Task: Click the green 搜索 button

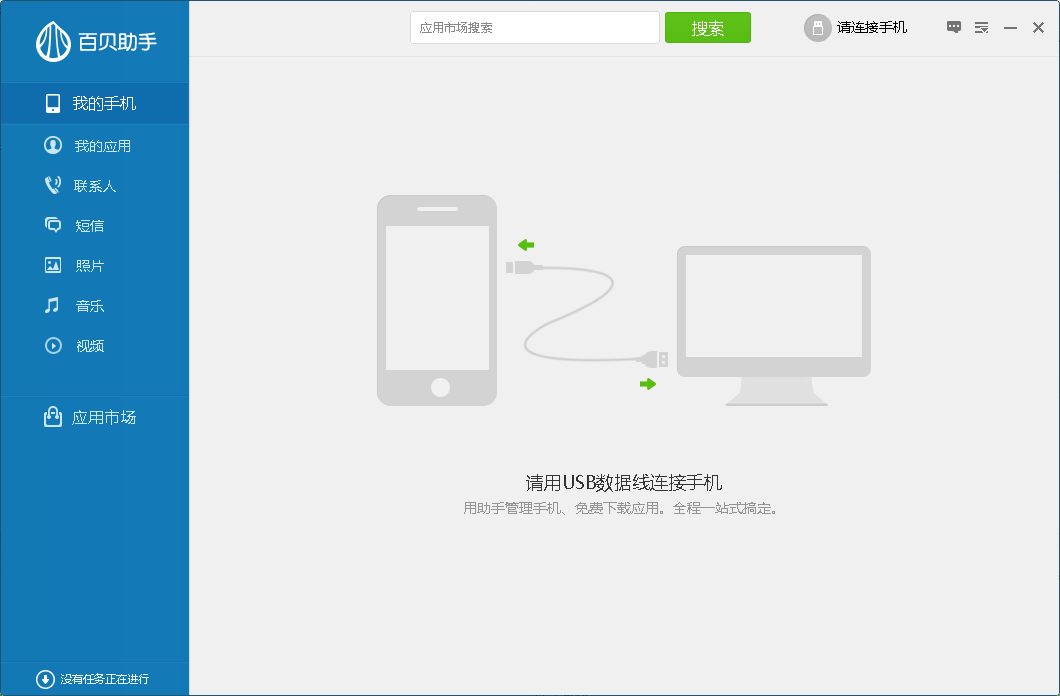Action: click(708, 28)
